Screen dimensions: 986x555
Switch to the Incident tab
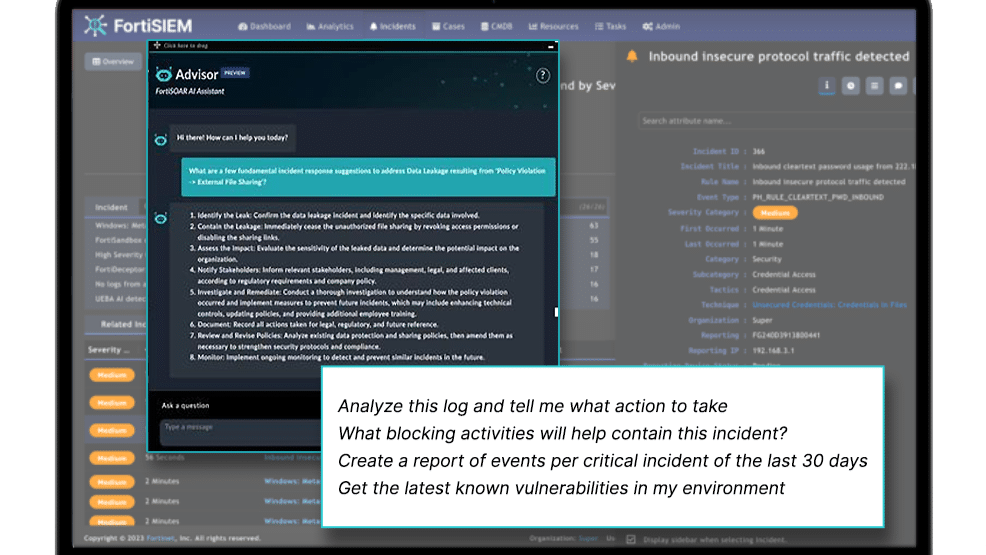point(111,207)
